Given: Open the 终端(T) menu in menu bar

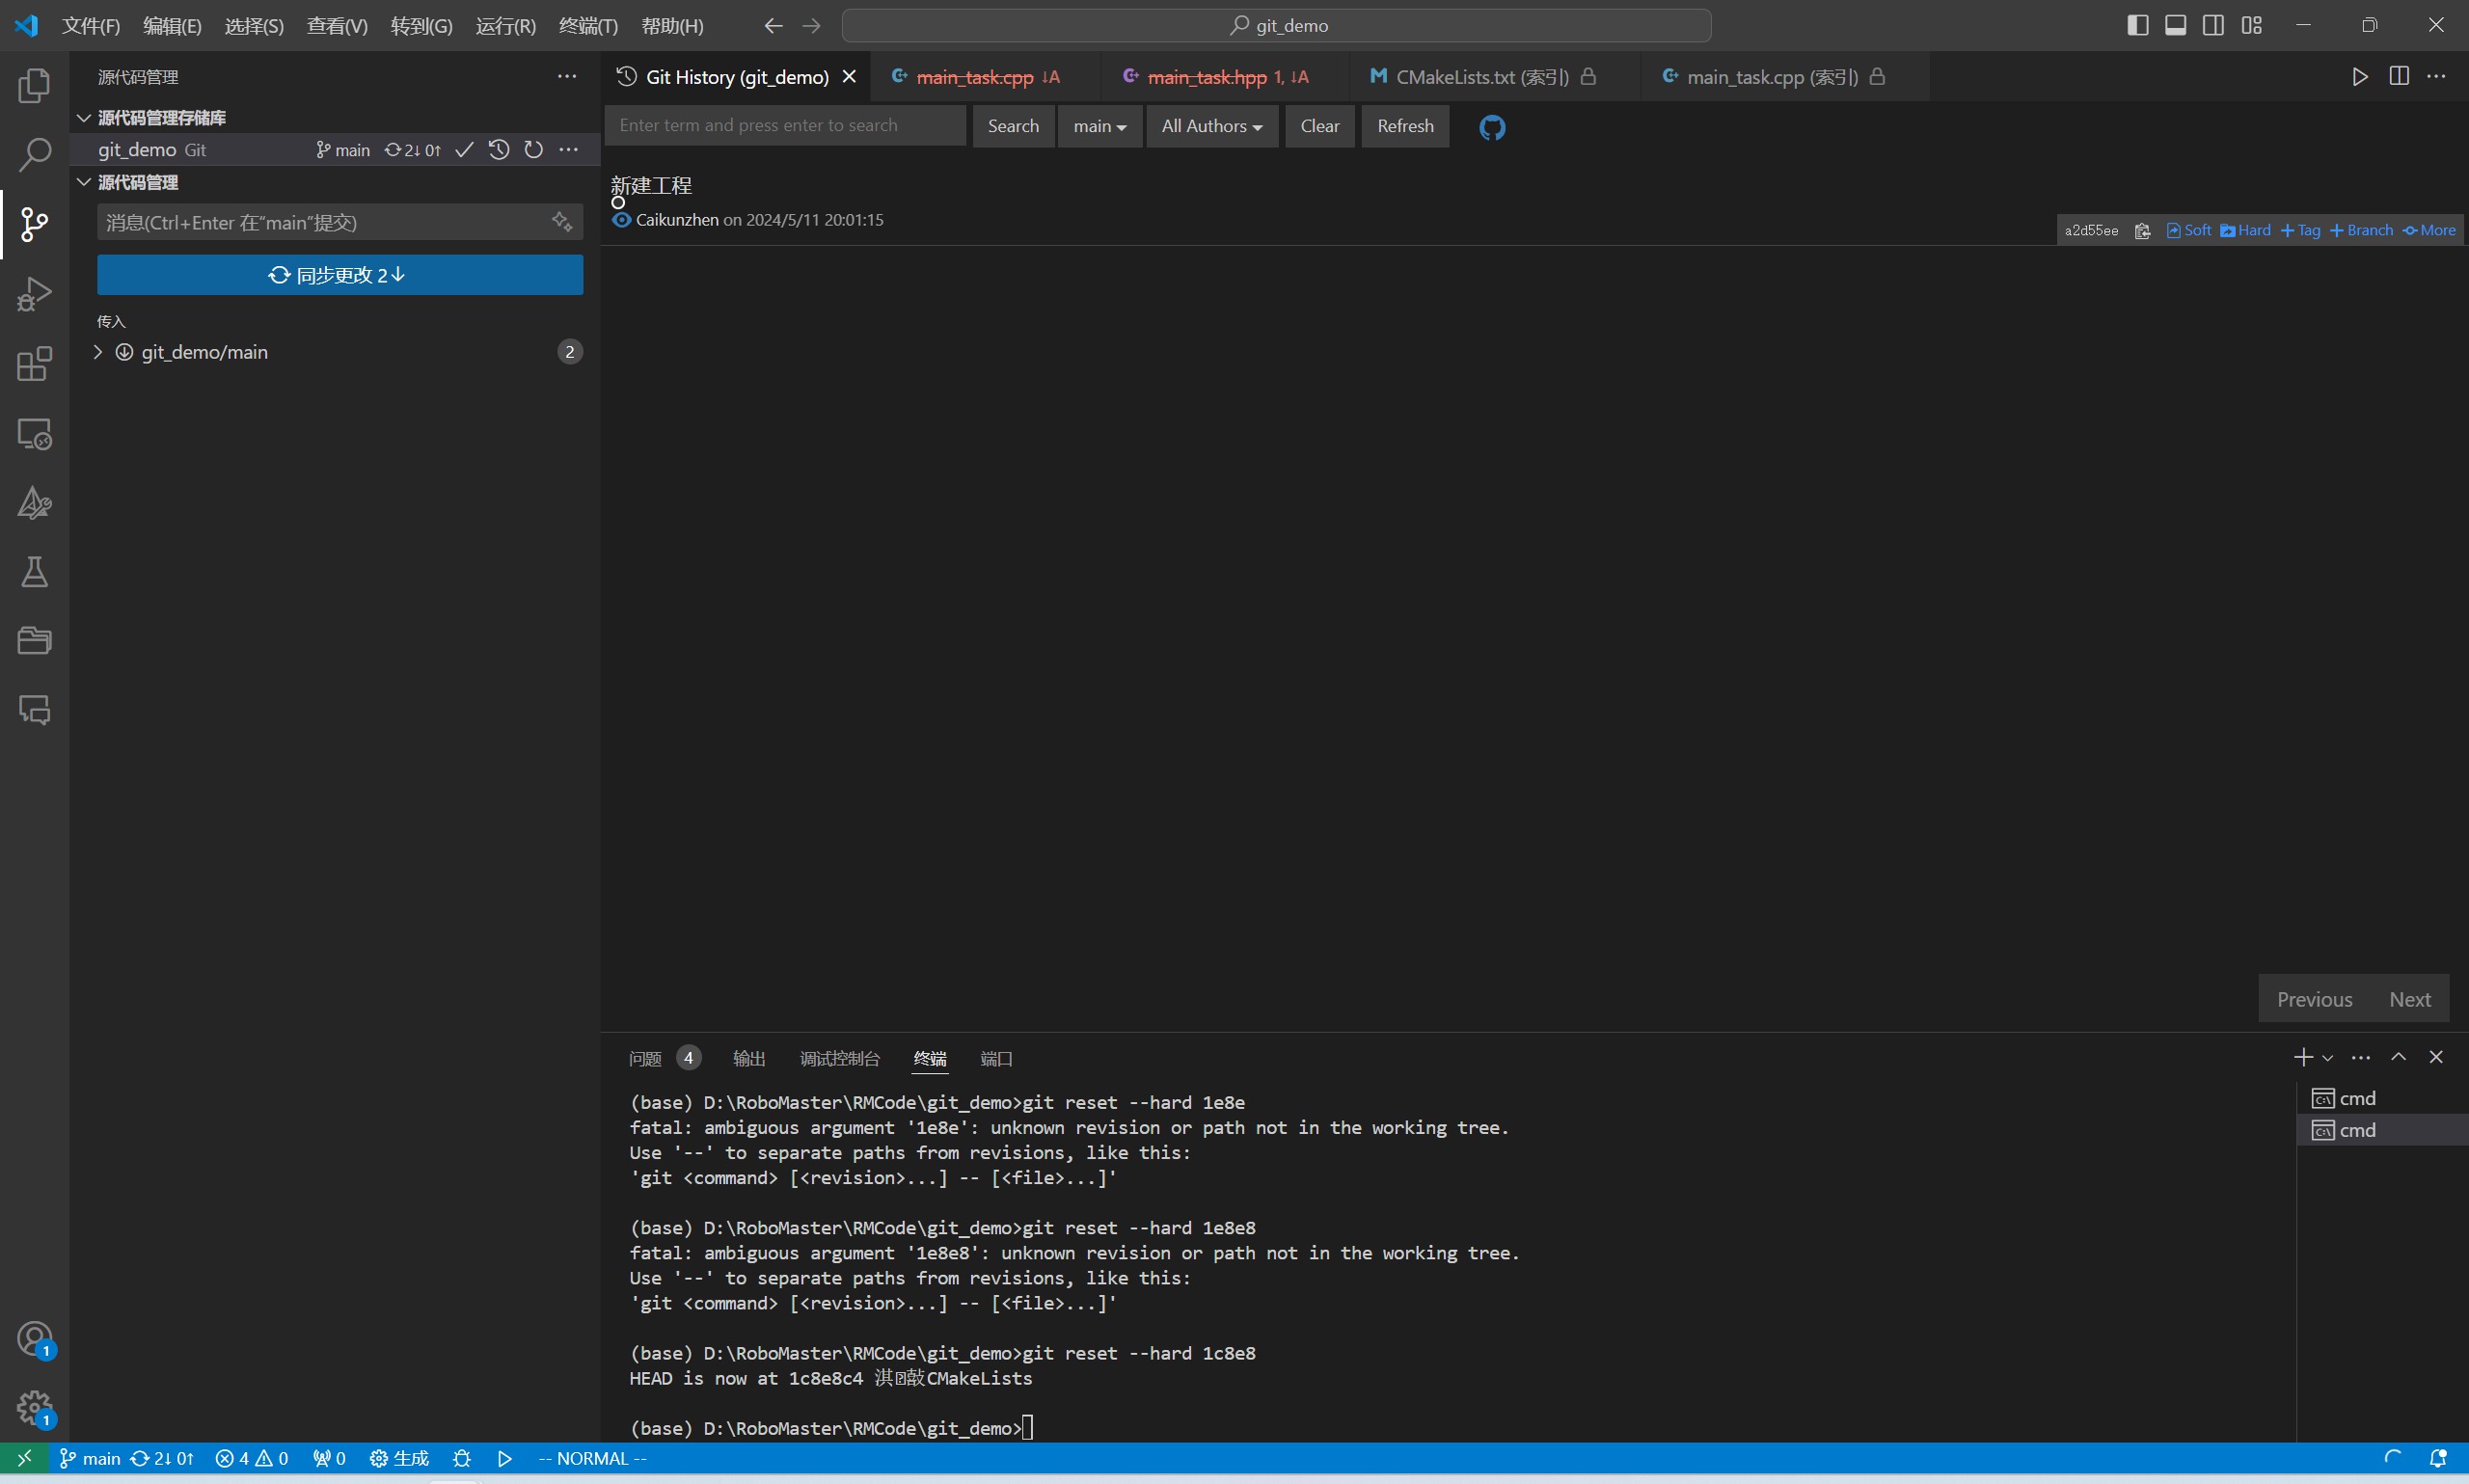Looking at the screenshot, I should pyautogui.click(x=588, y=26).
